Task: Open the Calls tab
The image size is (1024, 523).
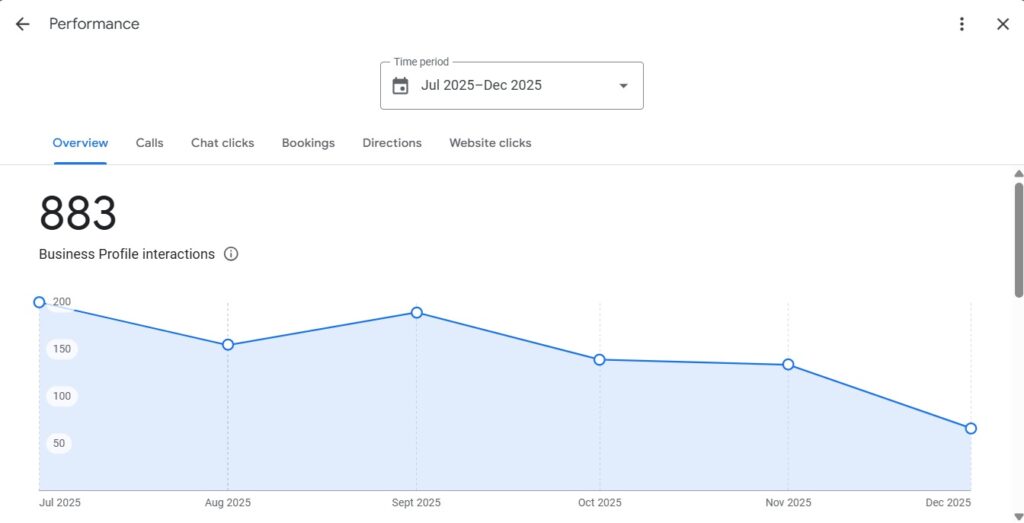Action: click(149, 143)
